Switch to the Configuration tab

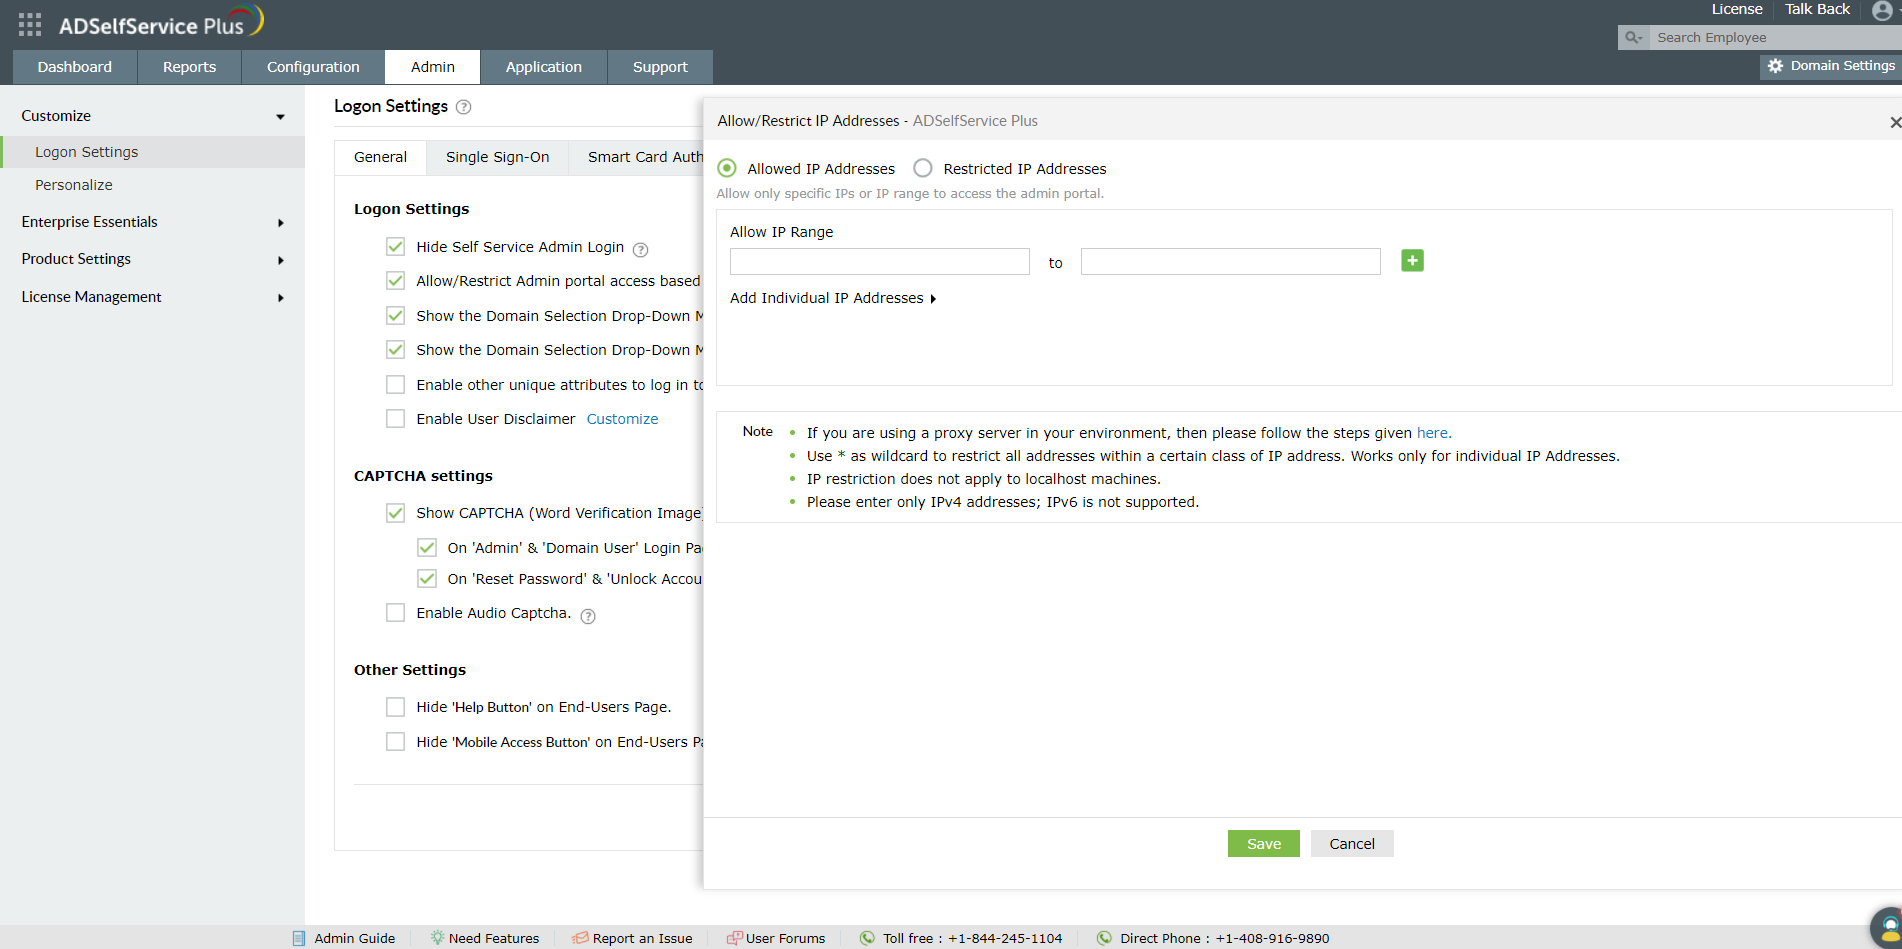(x=313, y=67)
